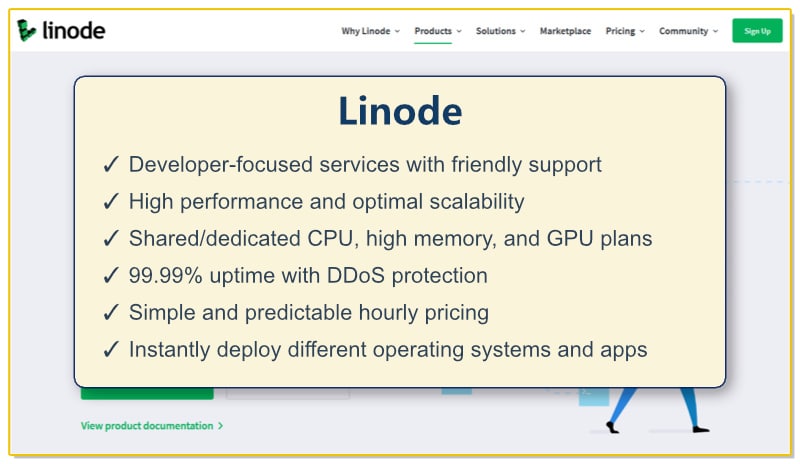800x464 pixels.
Task: Click checkmark next to High performance line
Action: click(x=112, y=201)
